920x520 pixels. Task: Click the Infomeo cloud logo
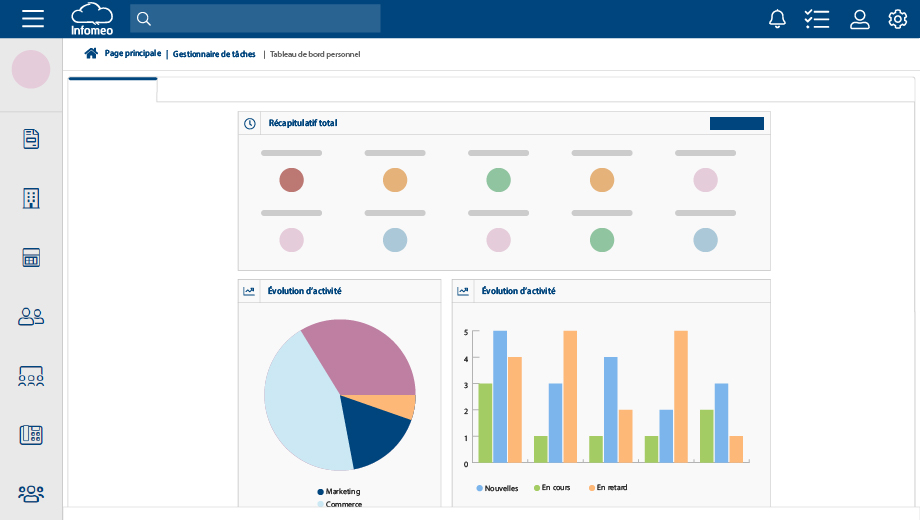click(92, 19)
